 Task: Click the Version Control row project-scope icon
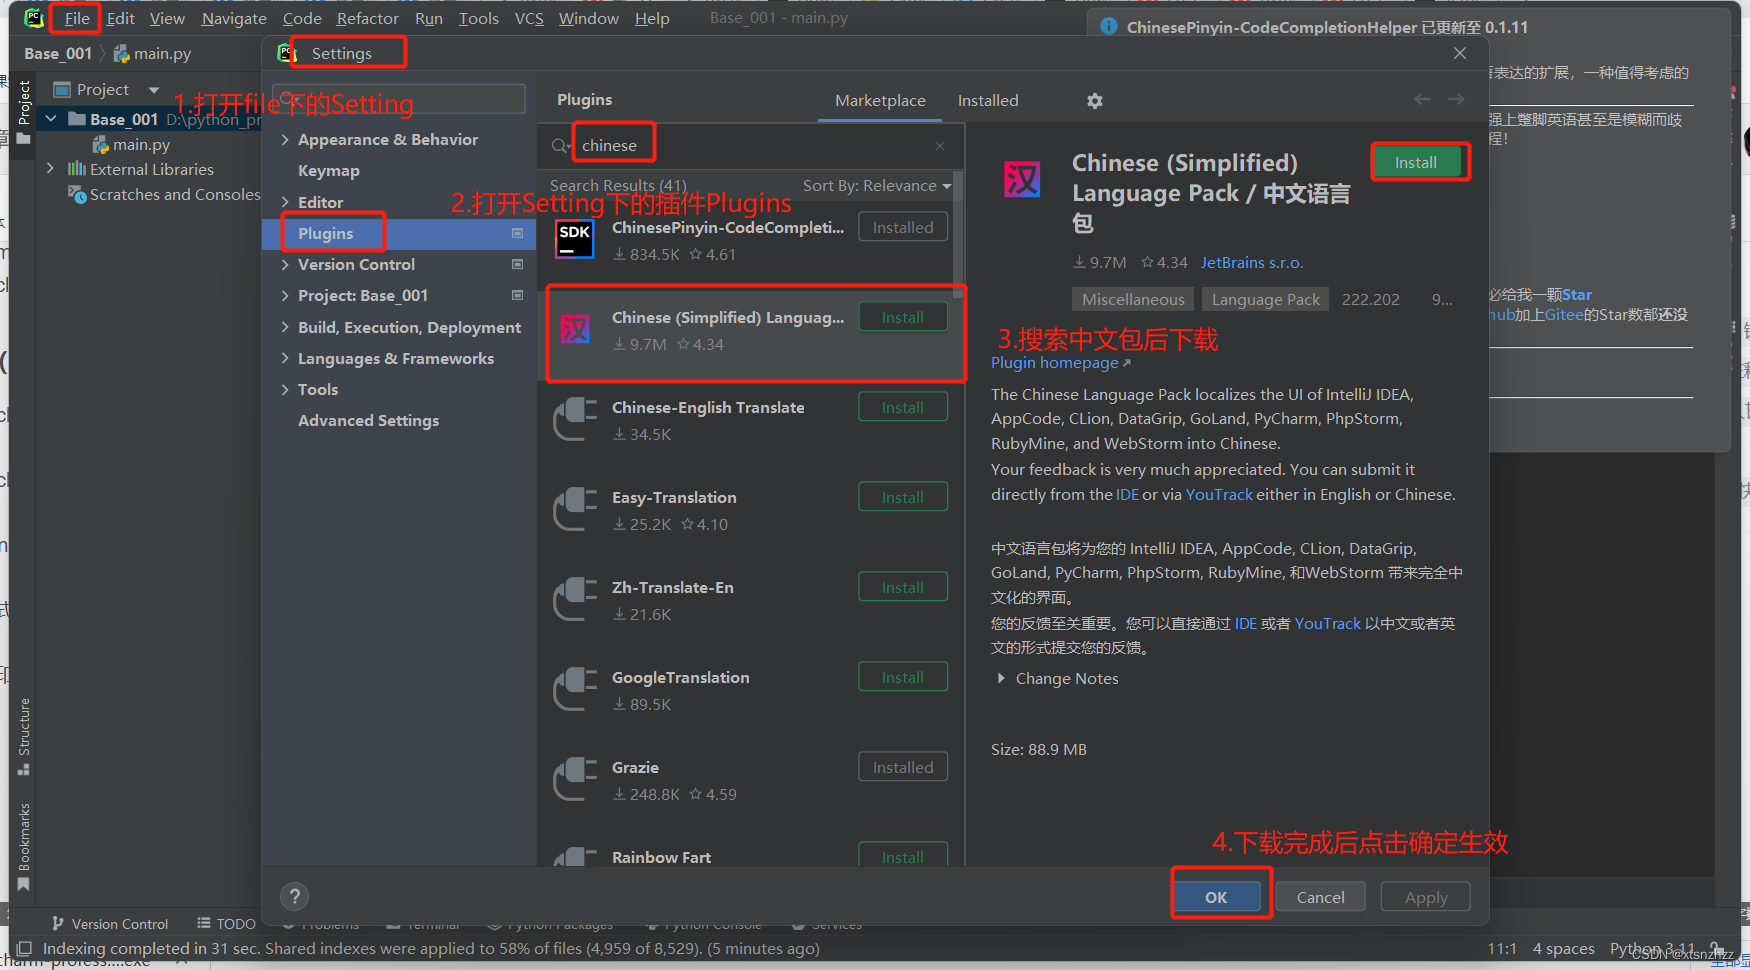(517, 264)
